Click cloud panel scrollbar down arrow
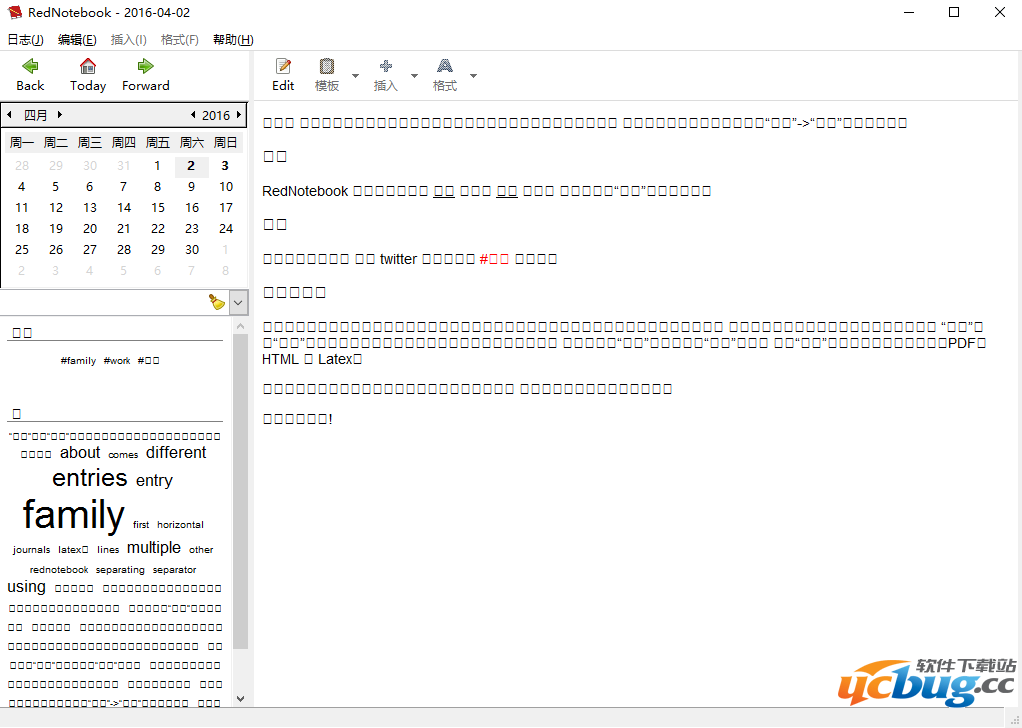Viewport: 1022px width, 728px height. 241,699
